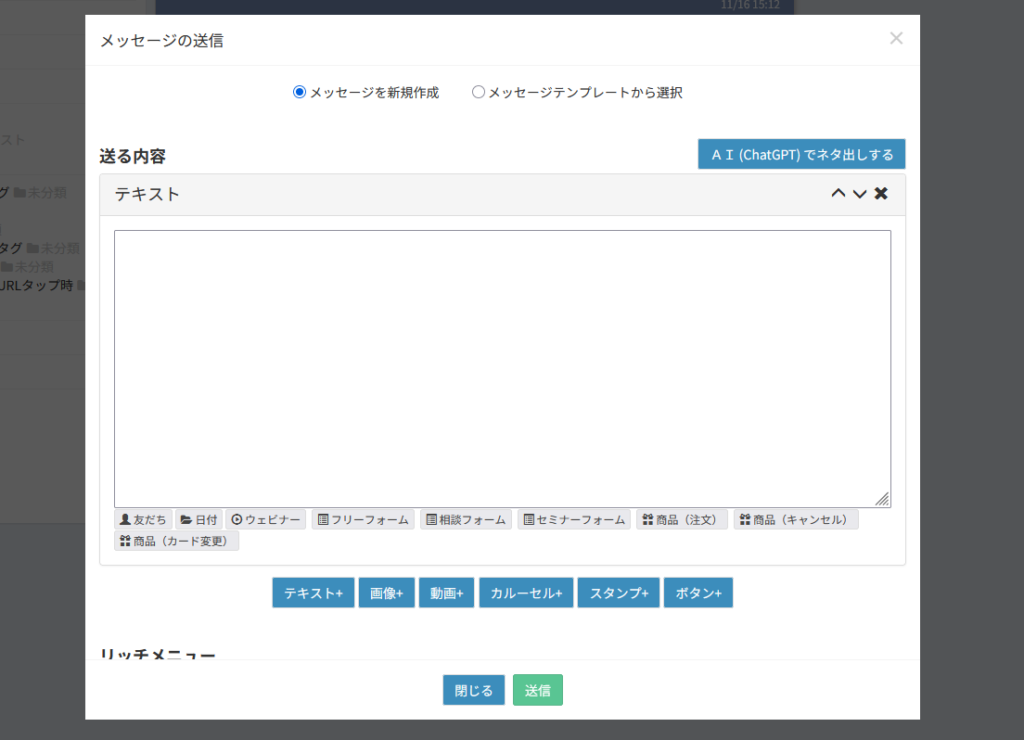Insert the フリーフォーム tag
1024x740 pixels.
(x=362, y=520)
